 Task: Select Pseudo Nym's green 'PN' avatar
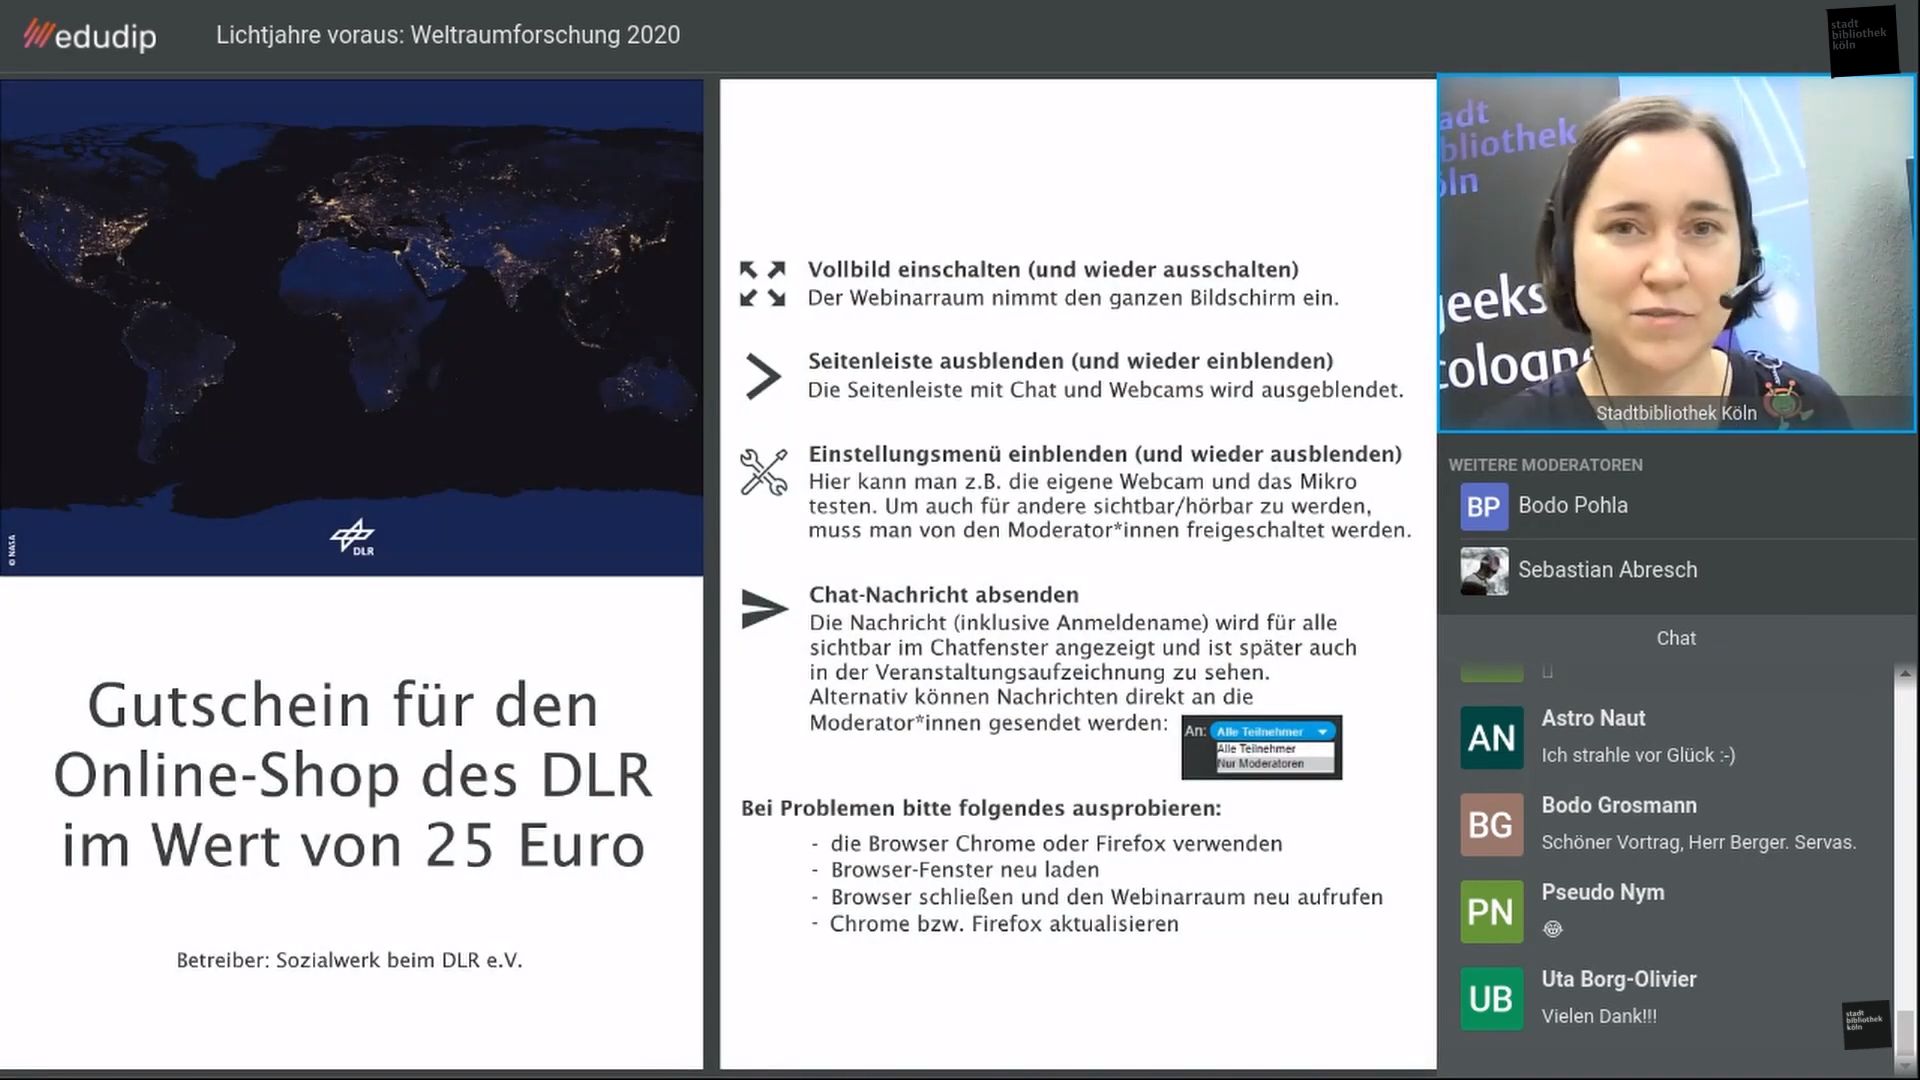(x=1491, y=912)
